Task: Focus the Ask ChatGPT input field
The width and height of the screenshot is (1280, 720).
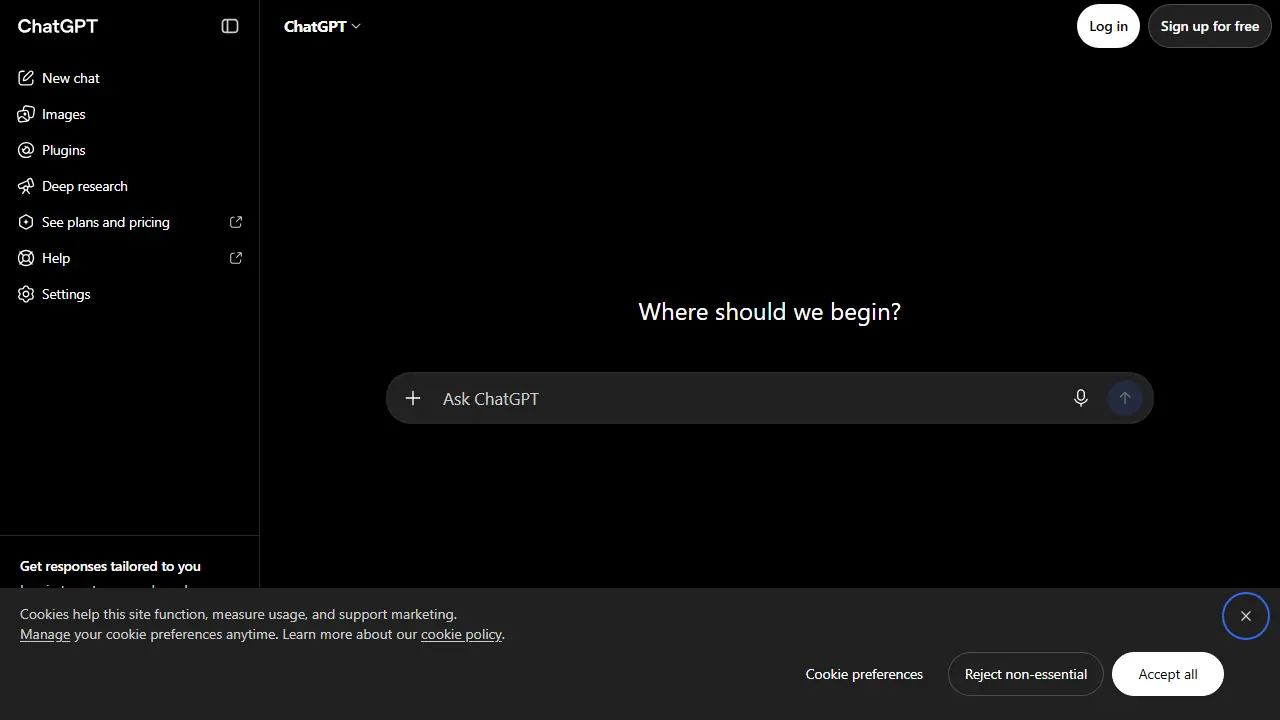Action: 750,398
